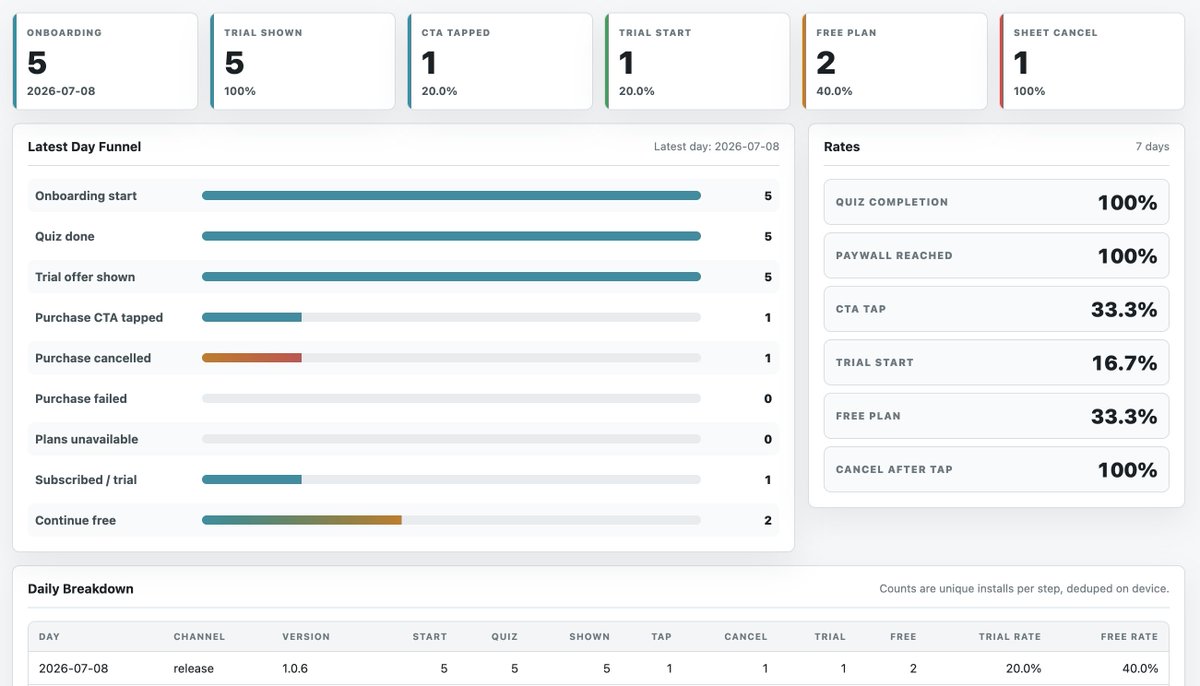Click the VERSION column header
This screenshot has height=686, width=1200.
(306, 637)
